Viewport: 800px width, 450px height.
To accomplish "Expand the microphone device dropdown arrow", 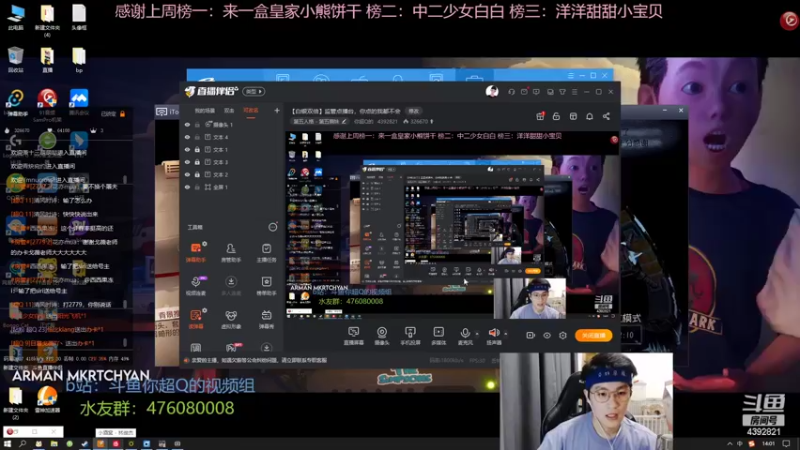I will tap(477, 334).
